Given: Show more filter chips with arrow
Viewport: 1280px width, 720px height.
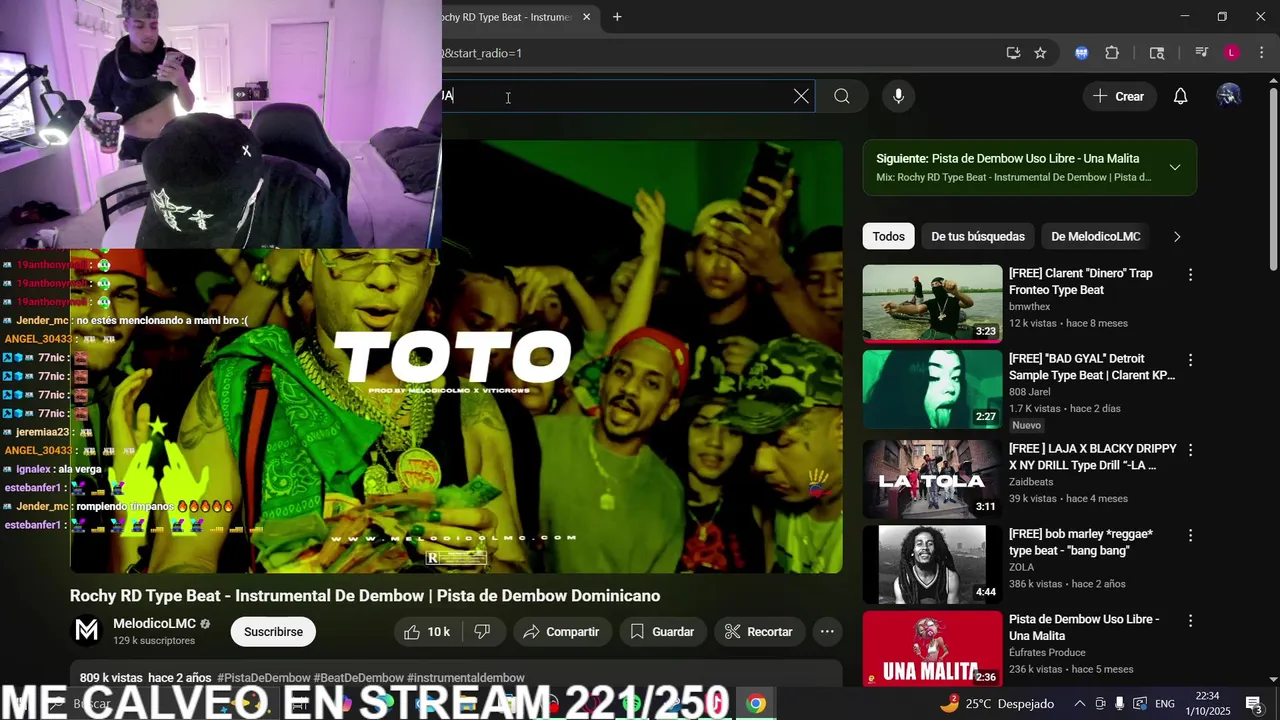Looking at the screenshot, I should (1176, 237).
